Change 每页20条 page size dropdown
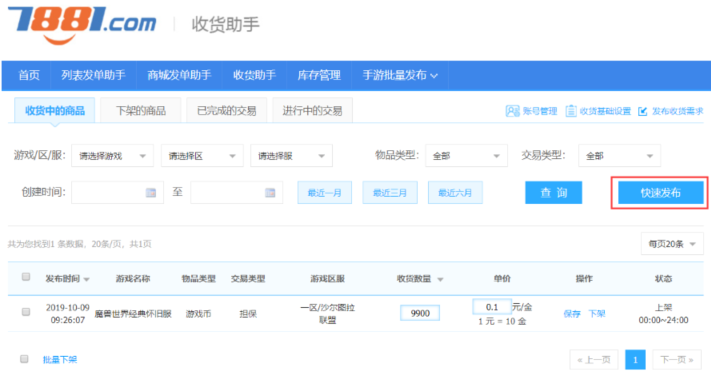This screenshot has height=381, width=711. coord(672,244)
